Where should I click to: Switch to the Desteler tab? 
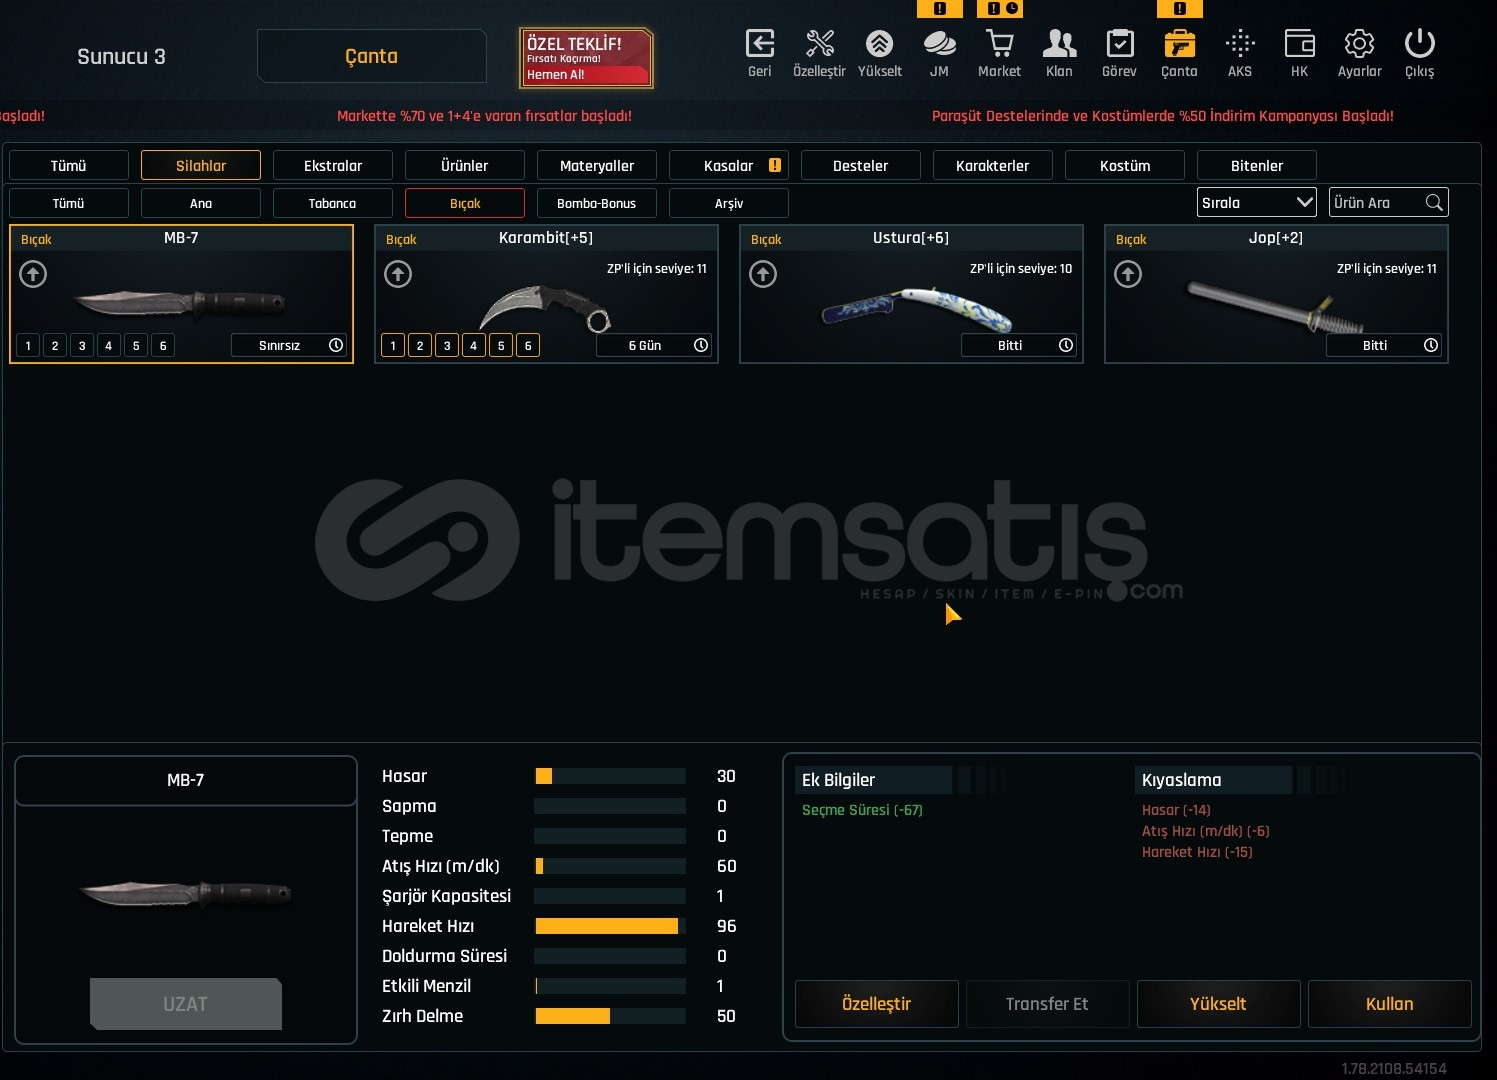tap(861, 165)
